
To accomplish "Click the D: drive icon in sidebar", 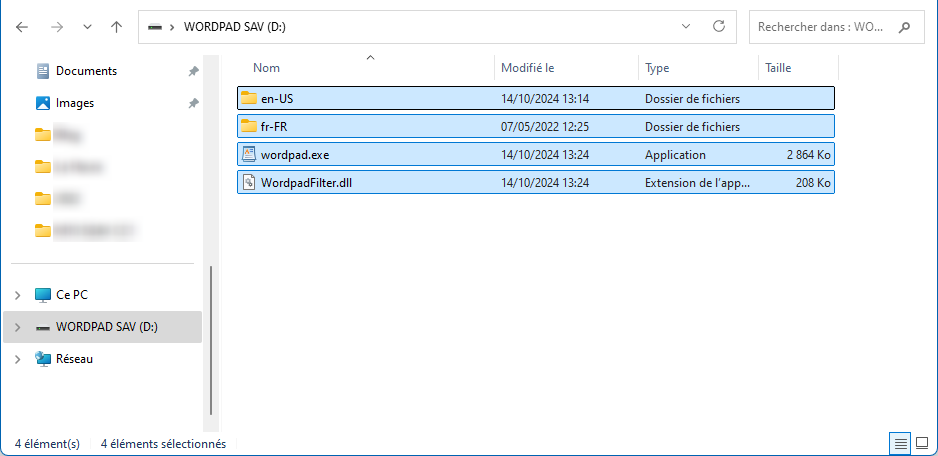I will click(42, 327).
